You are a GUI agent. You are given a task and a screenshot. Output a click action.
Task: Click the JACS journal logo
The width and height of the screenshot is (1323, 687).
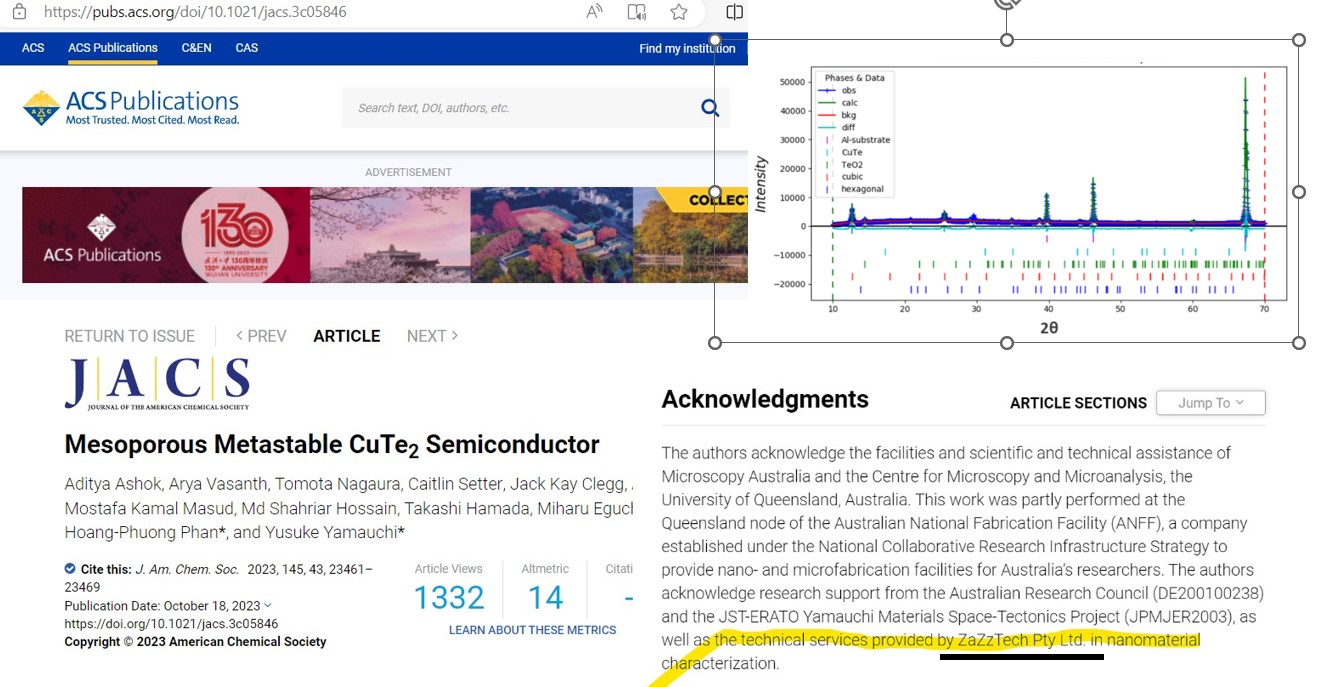[x=157, y=384]
